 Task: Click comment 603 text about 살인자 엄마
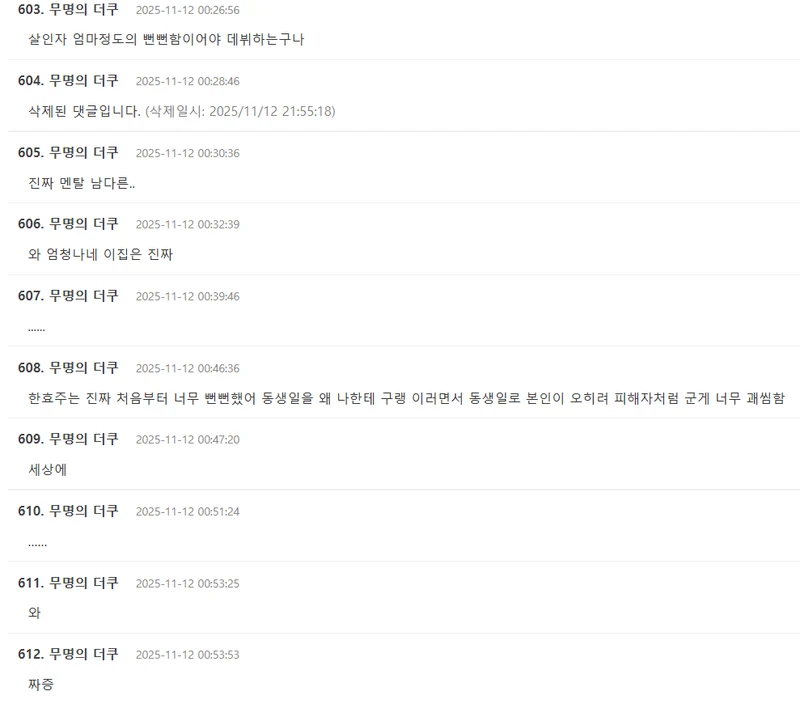pos(166,39)
